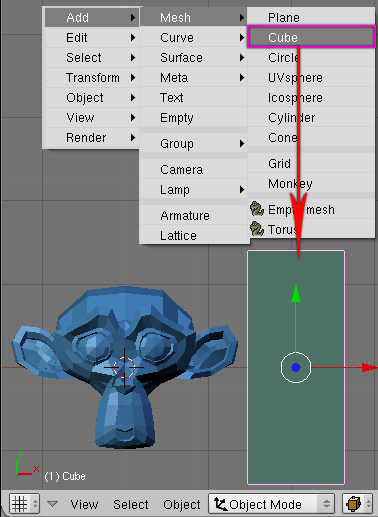Open the Object menu in the 3D header

point(182,504)
